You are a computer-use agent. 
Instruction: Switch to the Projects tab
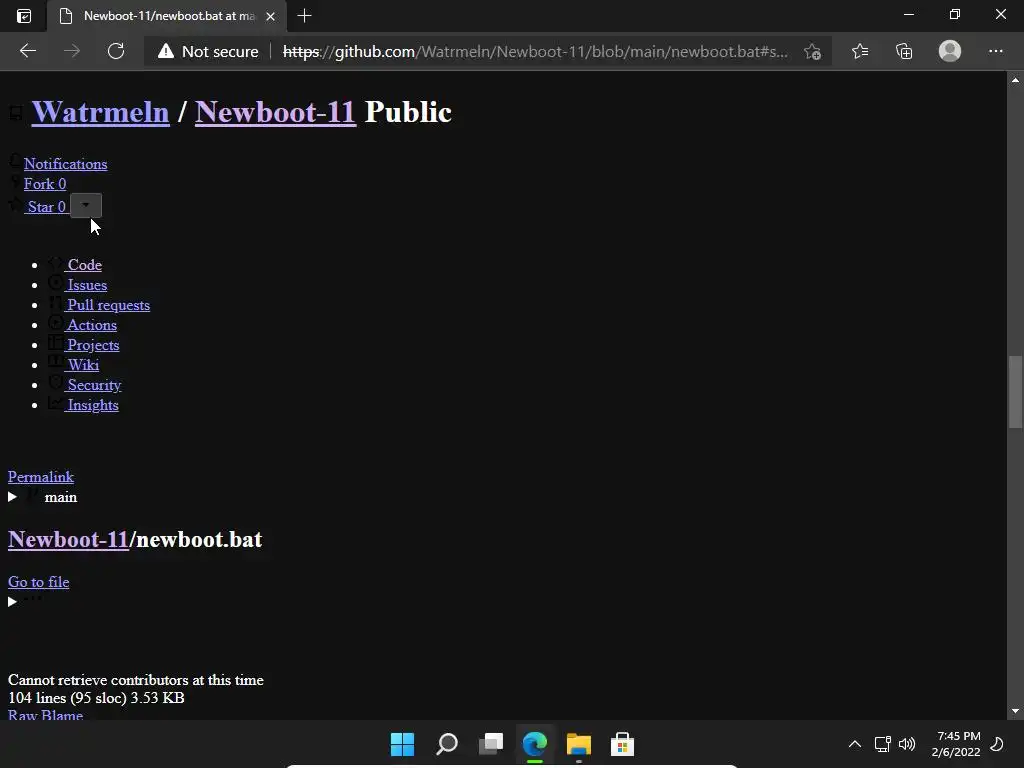pyautogui.click(x=93, y=345)
